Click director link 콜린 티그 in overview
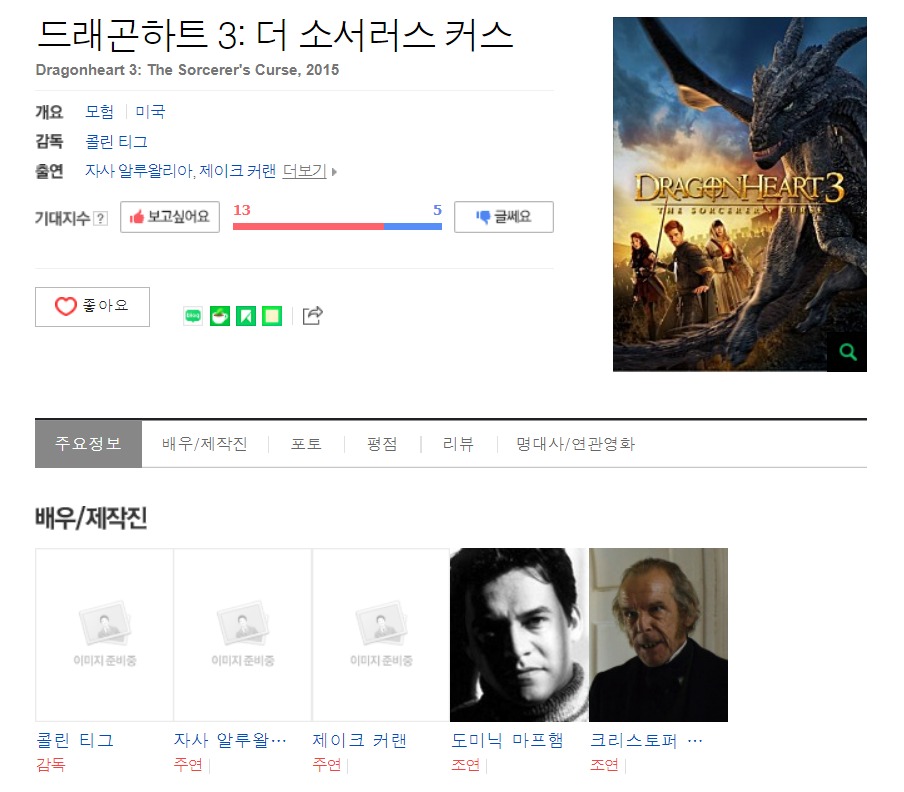Viewport: 904px width, 792px height. (116, 141)
